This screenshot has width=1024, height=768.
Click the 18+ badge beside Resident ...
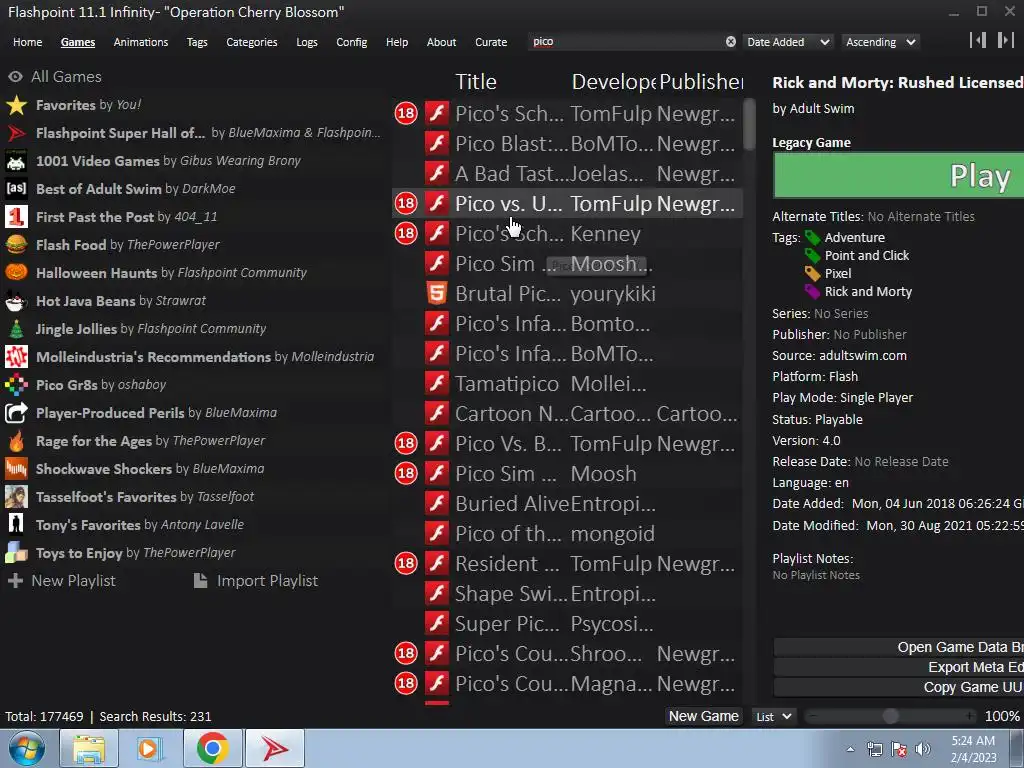click(x=406, y=564)
